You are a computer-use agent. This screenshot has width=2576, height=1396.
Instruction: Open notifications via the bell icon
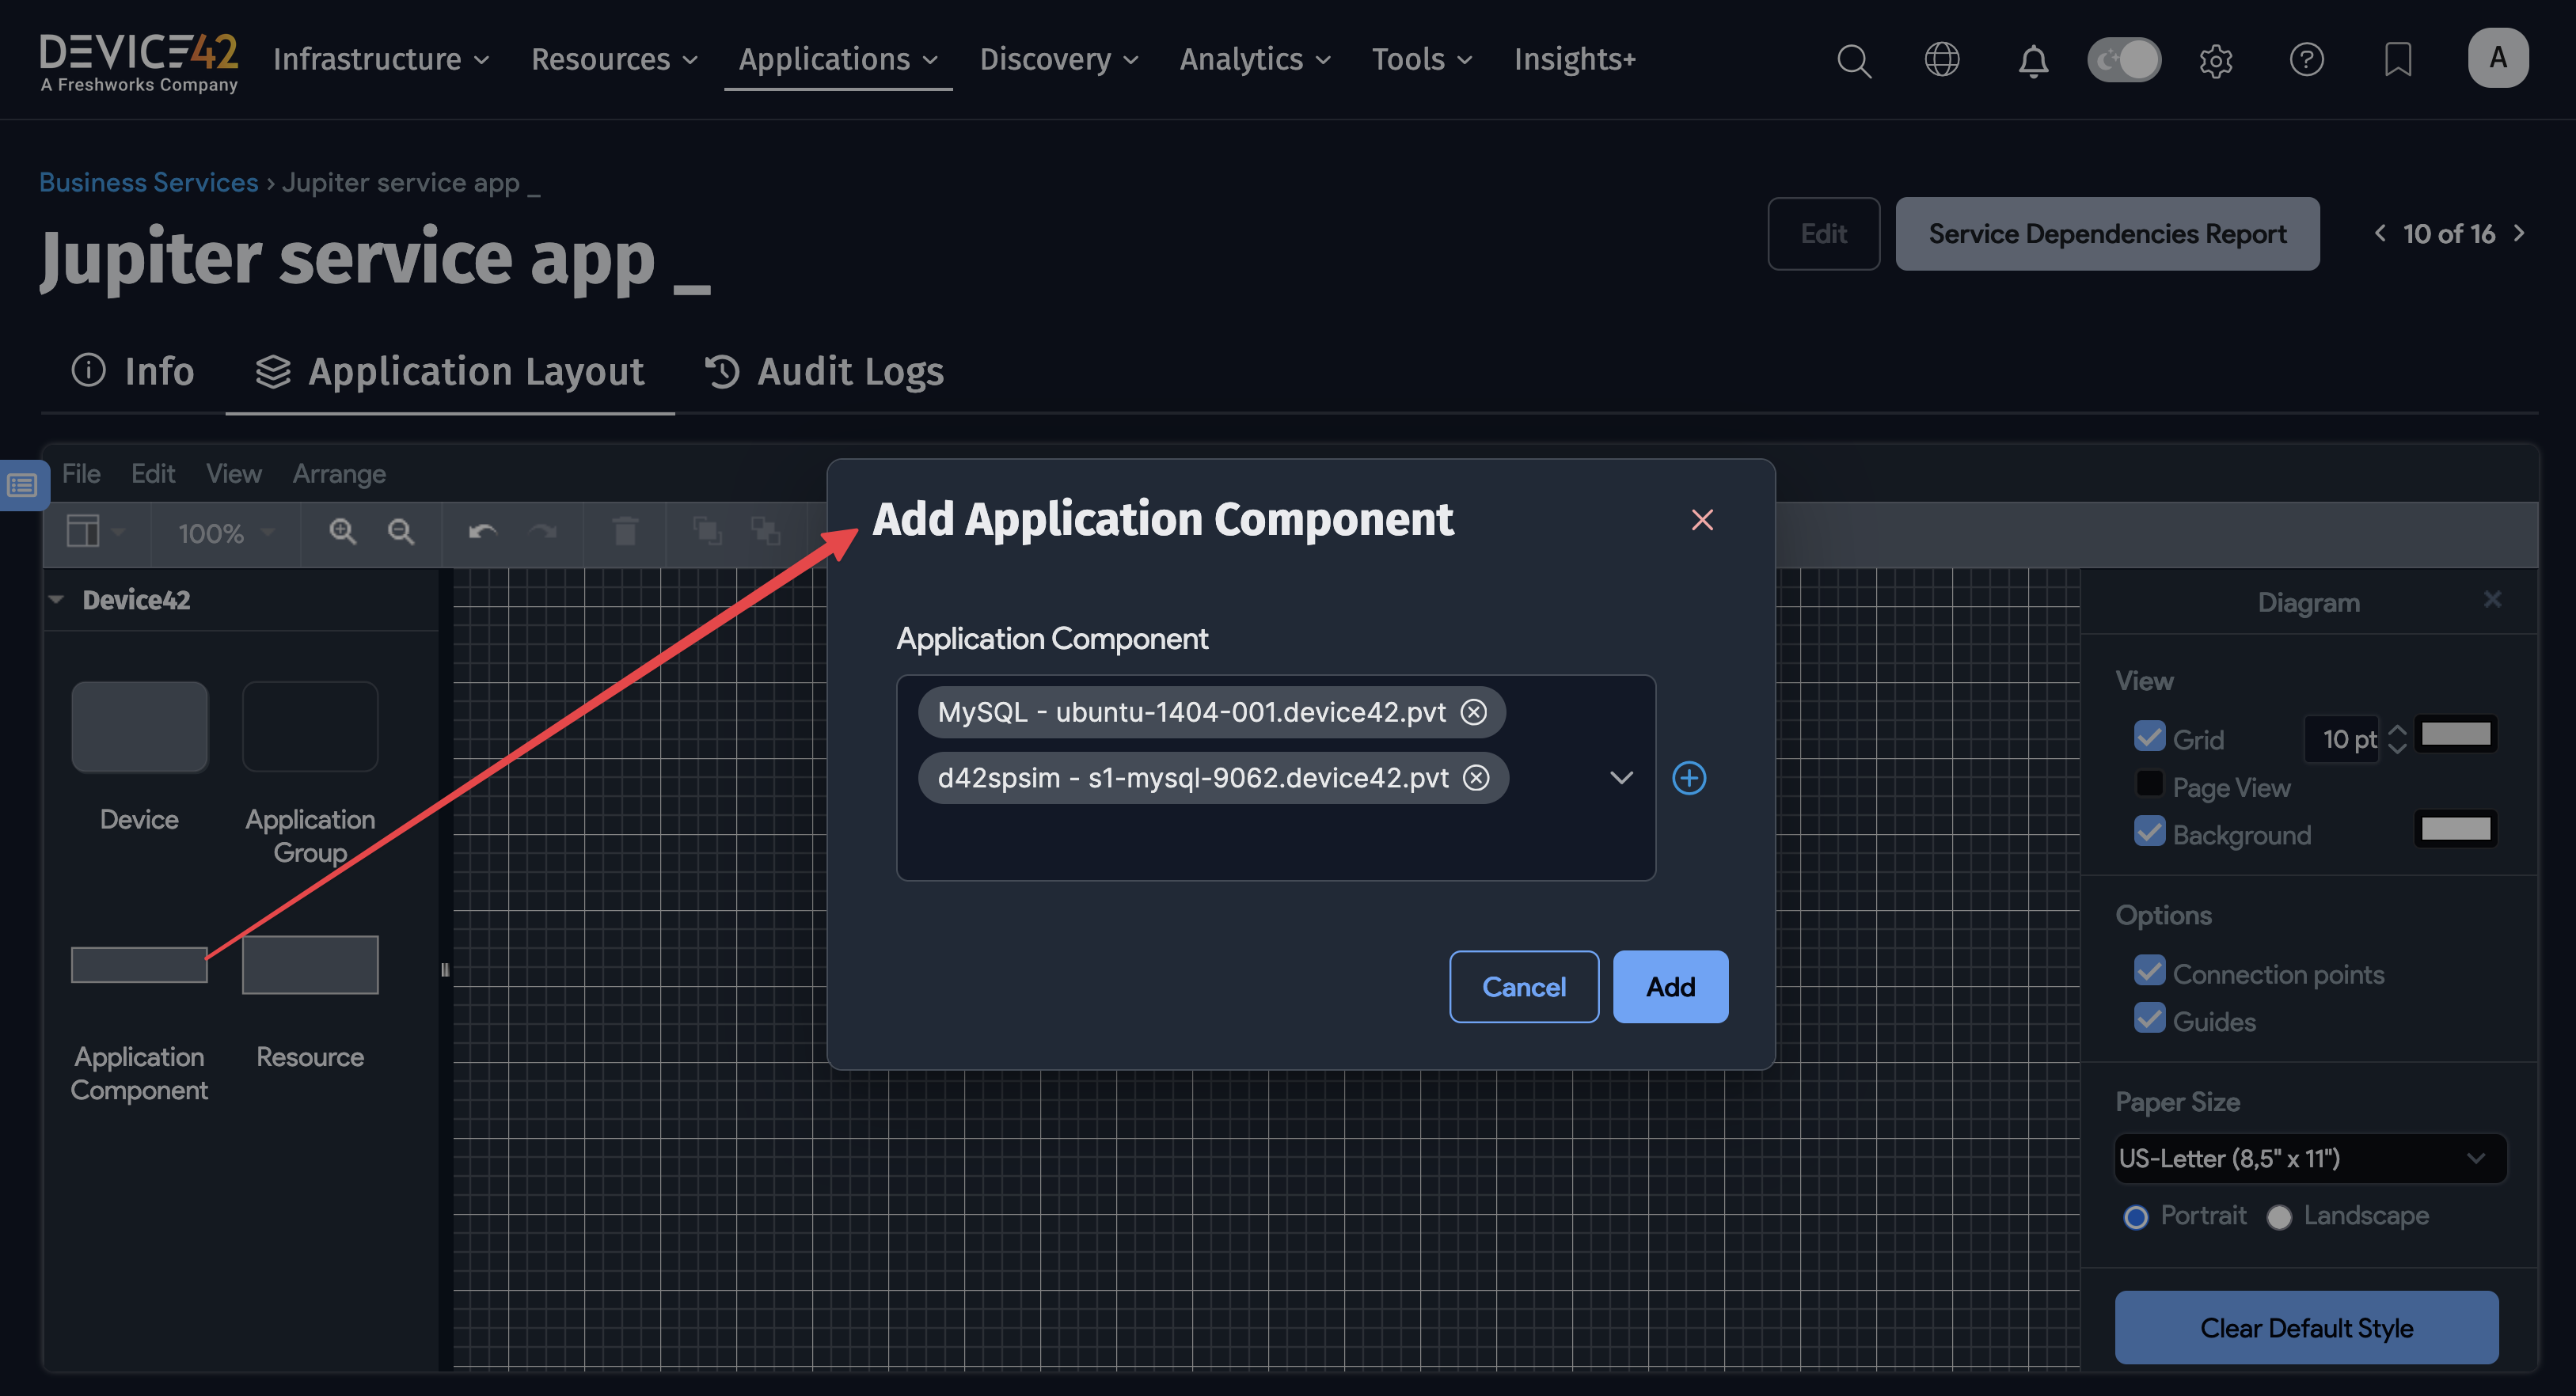(x=2032, y=60)
